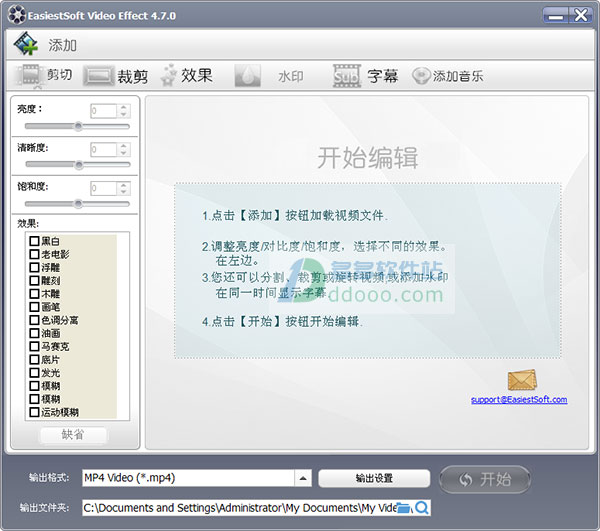The height and width of the screenshot is (531, 600).
Task: Click the 剪切 film strip icon
Action: 30,75
